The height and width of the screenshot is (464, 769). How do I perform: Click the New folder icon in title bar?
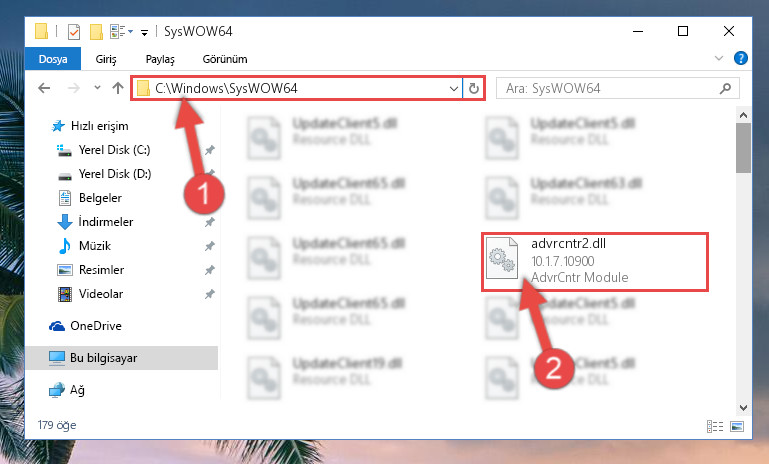coord(96,32)
